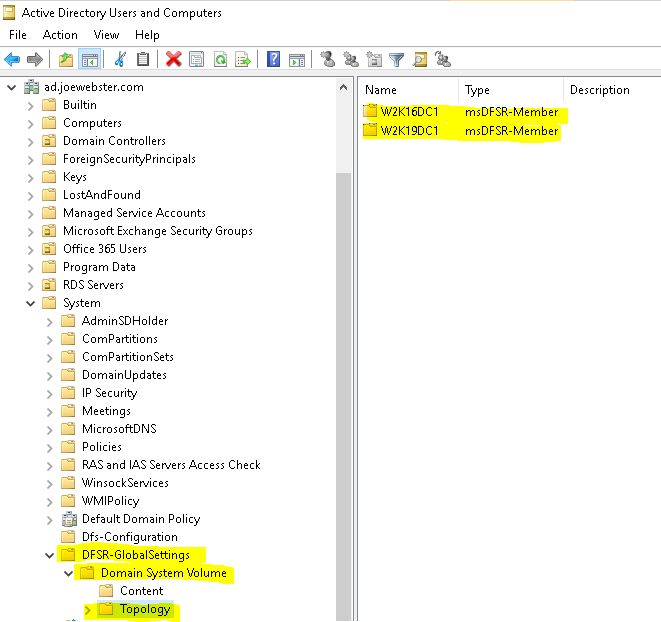Open the blue Help question mark icon

pos(274,59)
